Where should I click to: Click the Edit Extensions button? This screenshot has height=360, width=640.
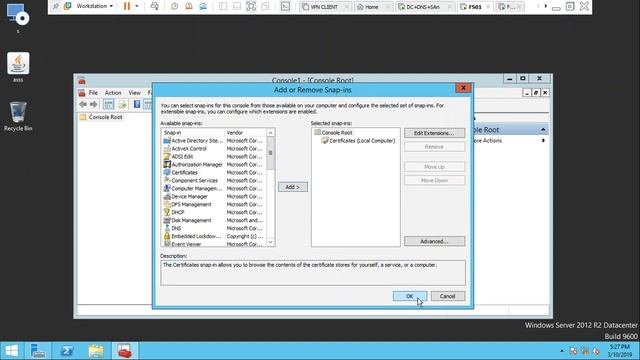pyautogui.click(x=434, y=133)
